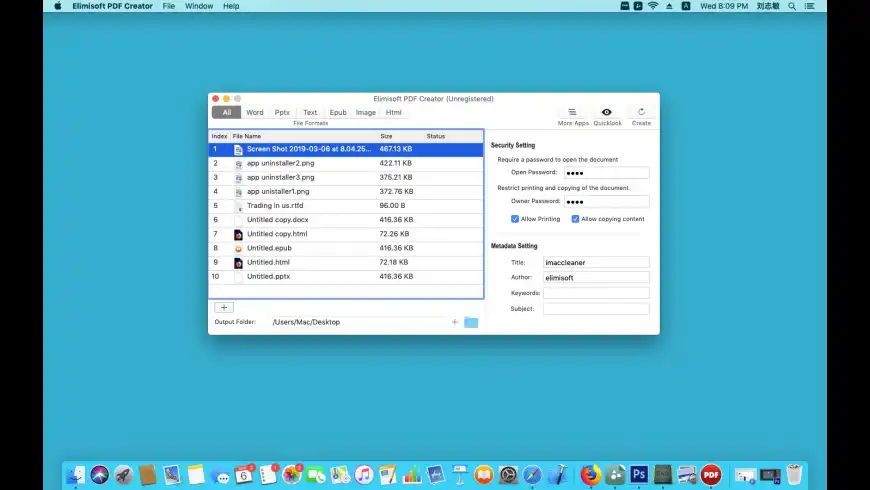Viewport: 870px width, 490px height.
Task: Open Notes app in the dock
Action: tap(196, 475)
